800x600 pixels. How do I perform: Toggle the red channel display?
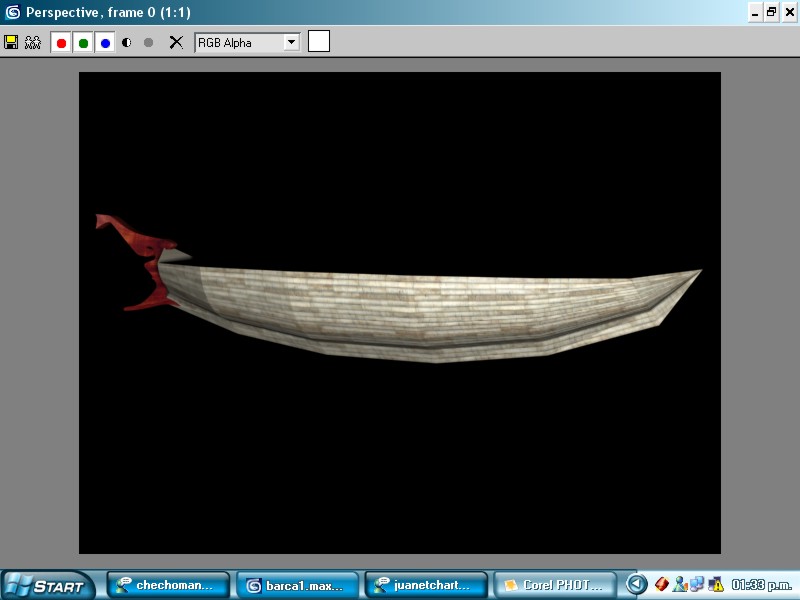pyautogui.click(x=61, y=43)
